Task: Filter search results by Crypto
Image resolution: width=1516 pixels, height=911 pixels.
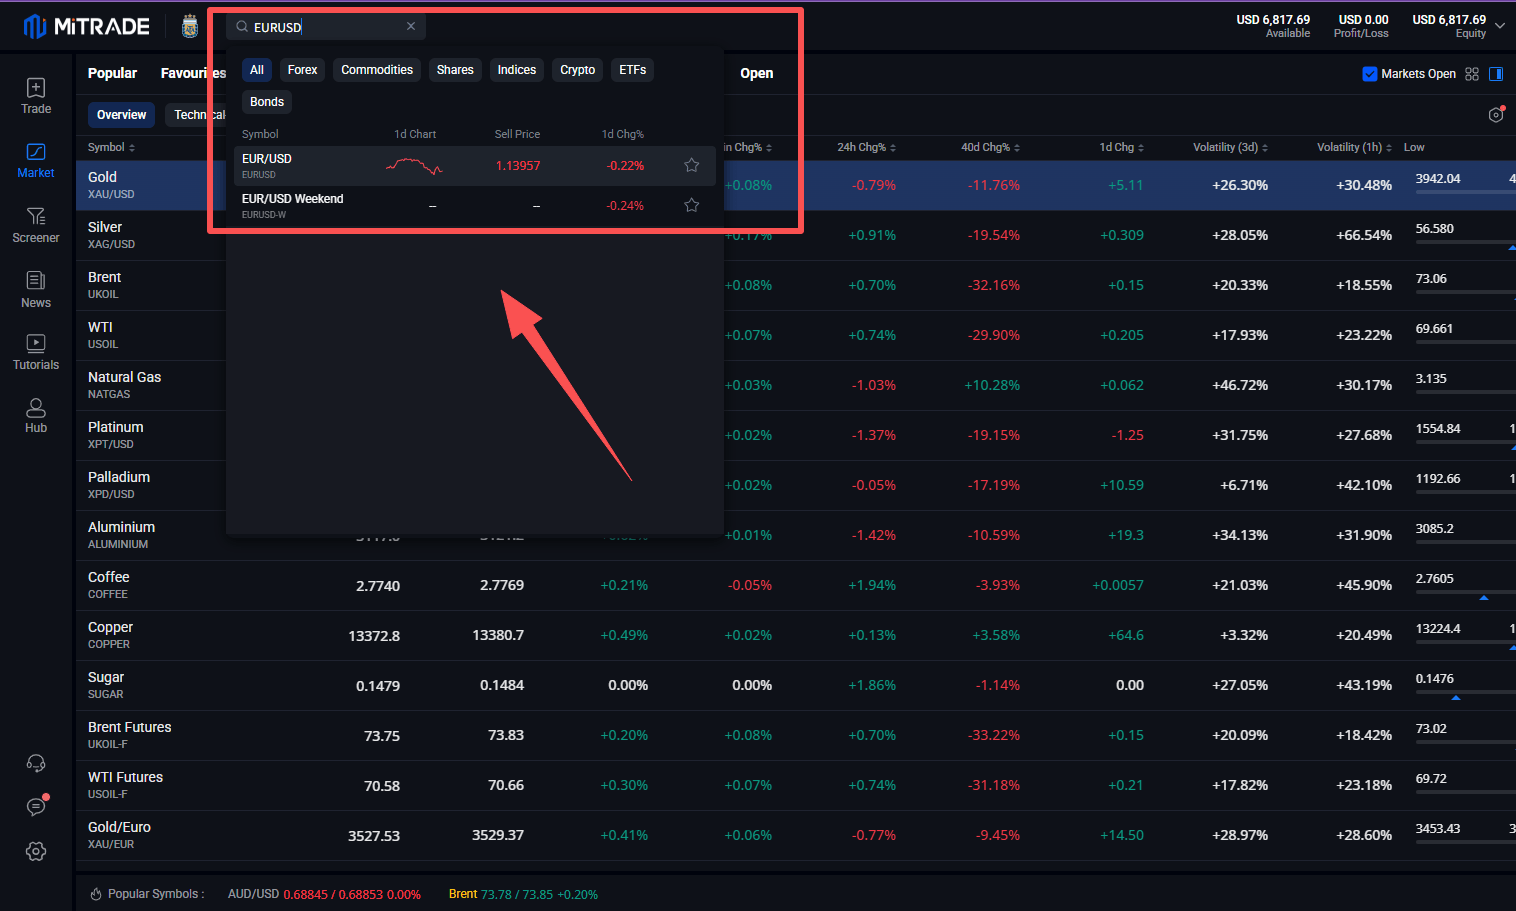Action: point(578,70)
